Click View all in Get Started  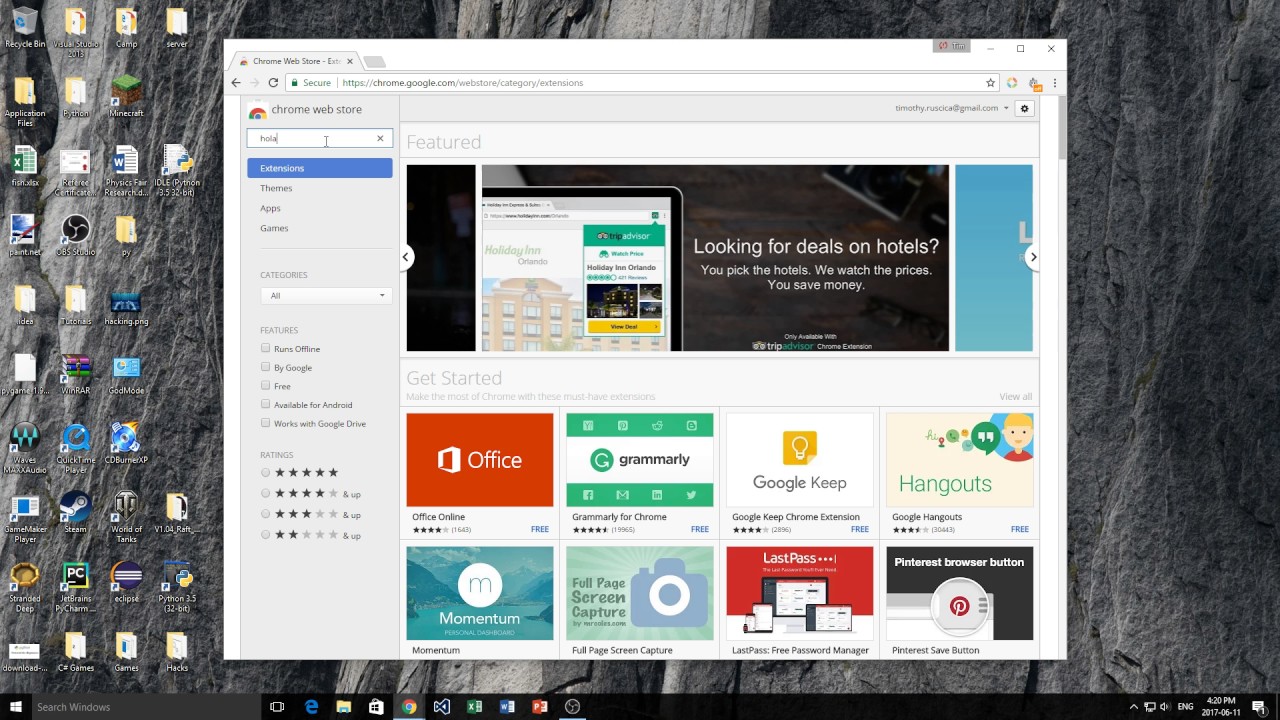tap(1015, 397)
